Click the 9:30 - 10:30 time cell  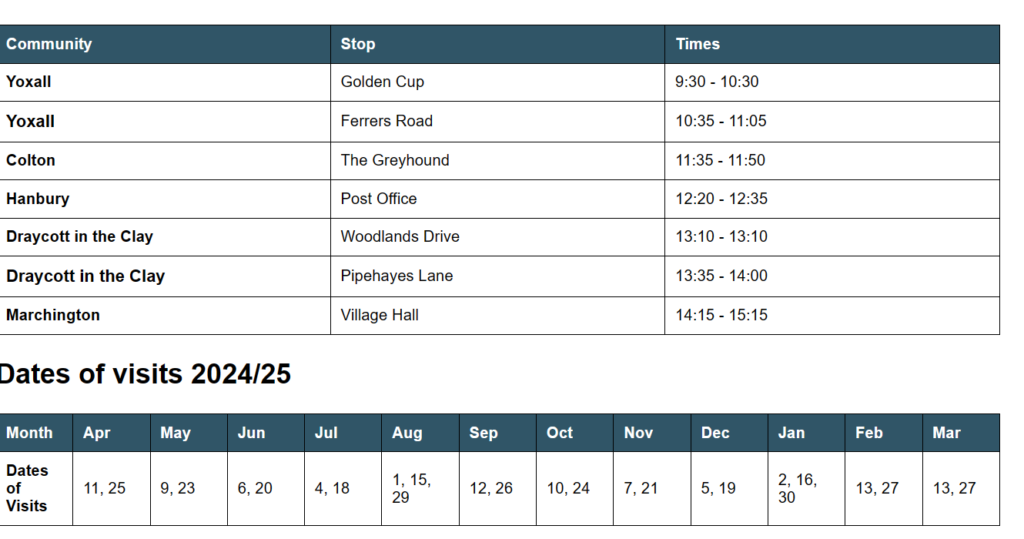(832, 82)
